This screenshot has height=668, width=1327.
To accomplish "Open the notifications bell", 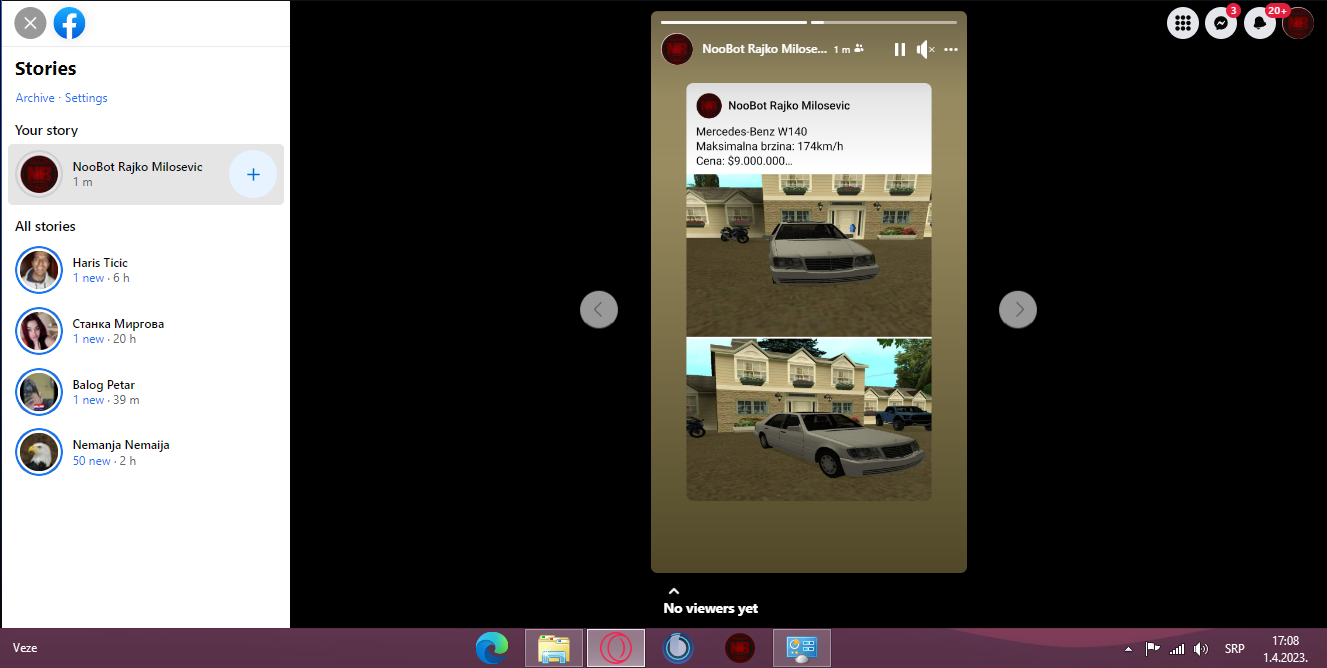I will [x=1259, y=23].
